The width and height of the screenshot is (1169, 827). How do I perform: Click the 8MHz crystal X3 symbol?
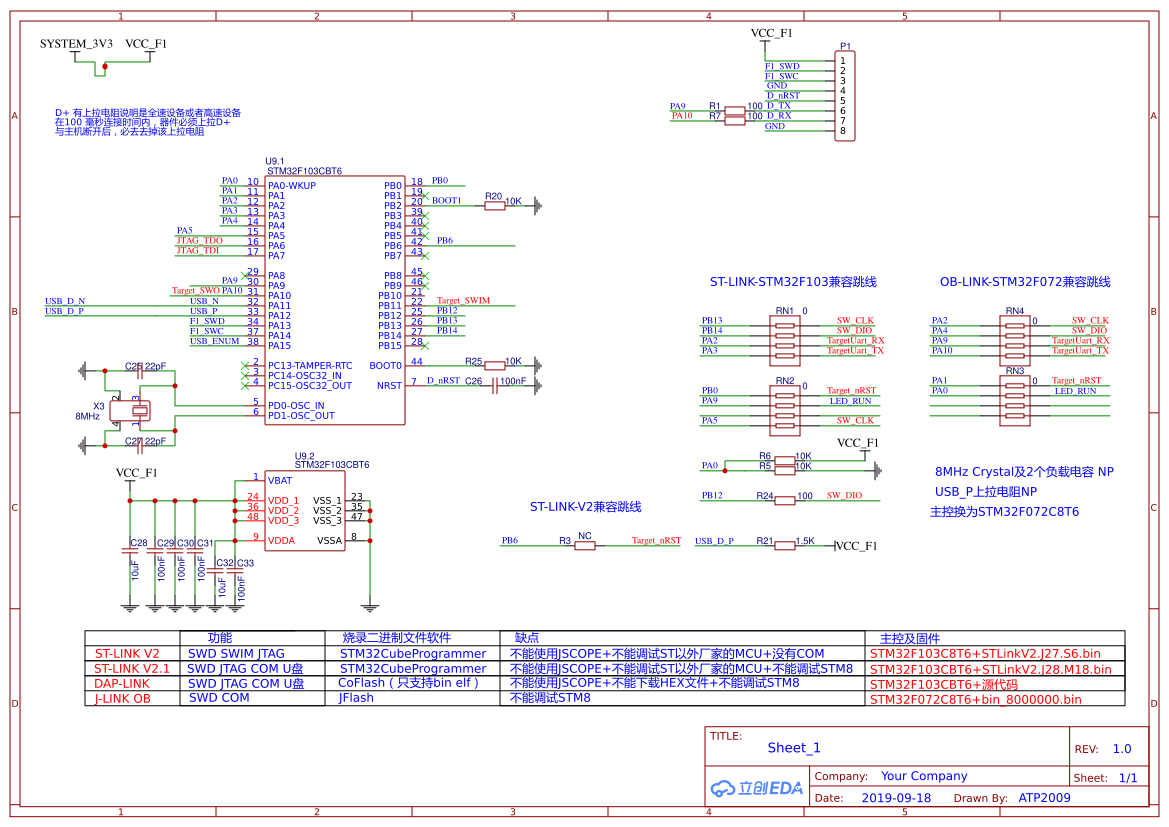pos(131,410)
